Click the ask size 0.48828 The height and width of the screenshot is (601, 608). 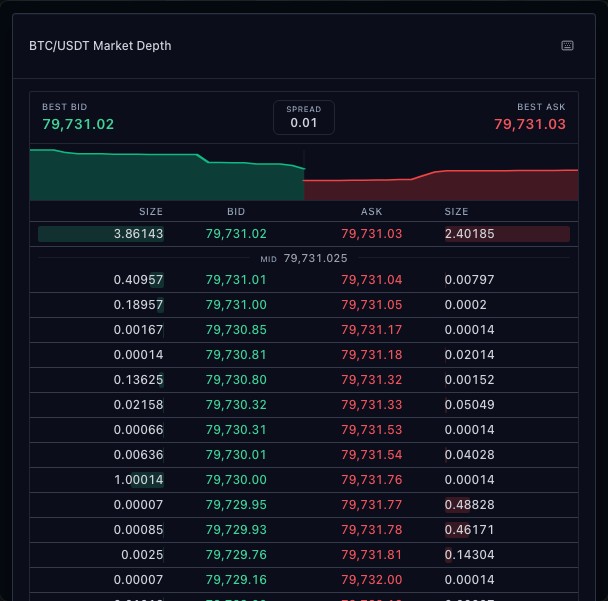tap(470, 505)
